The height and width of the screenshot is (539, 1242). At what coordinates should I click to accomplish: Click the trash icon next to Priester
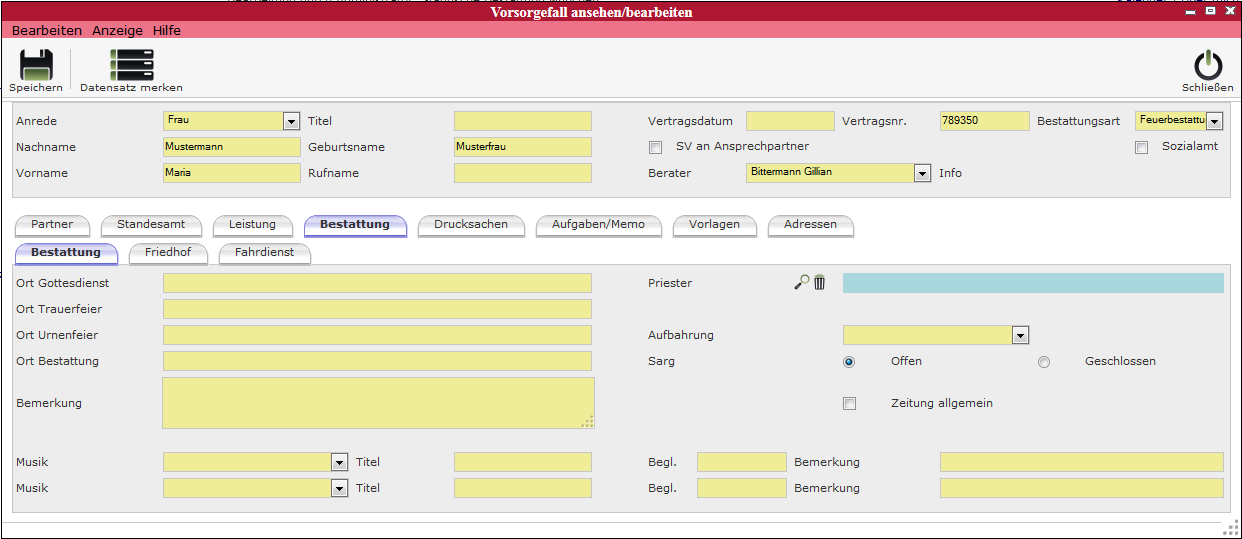pos(820,283)
